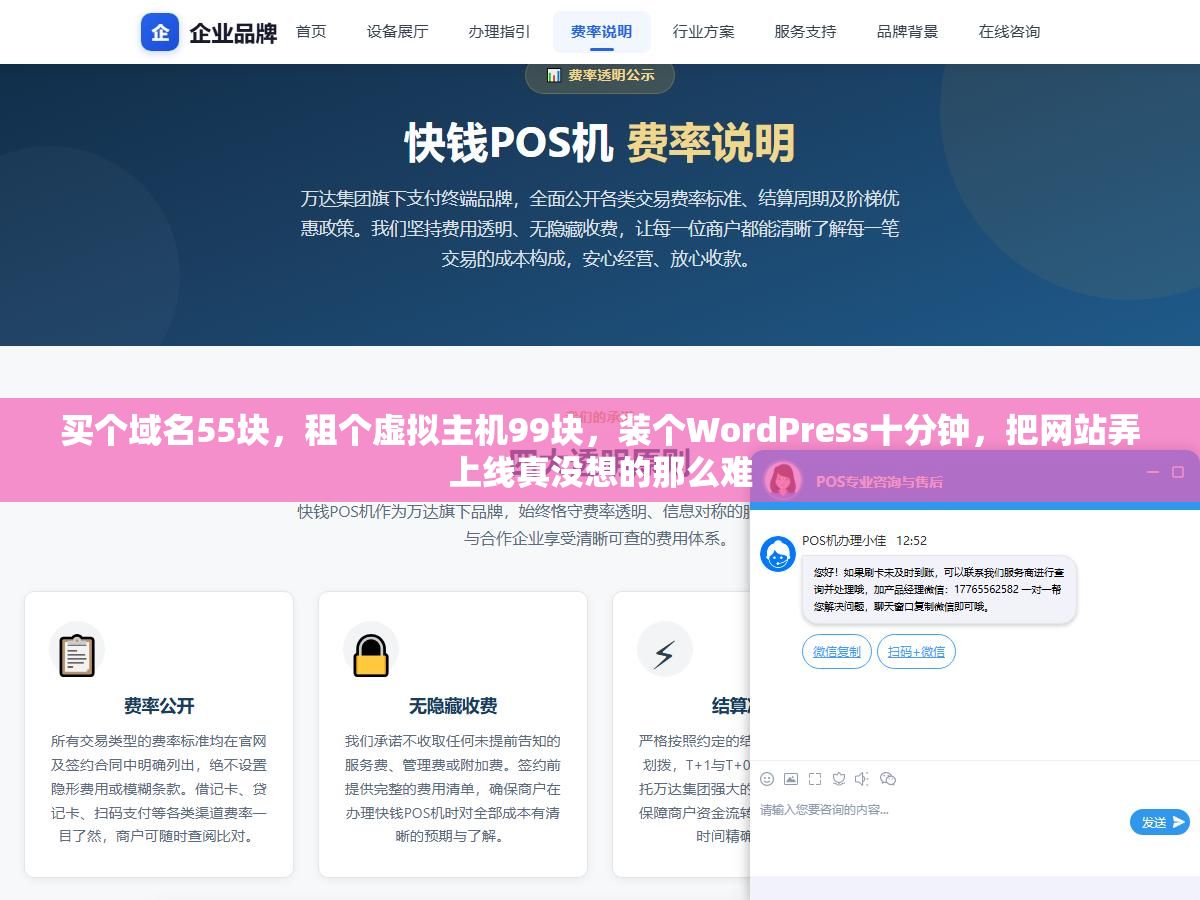1200x900 pixels.
Task: Click the pink overlay banner about WordPress
Action: click(600, 450)
